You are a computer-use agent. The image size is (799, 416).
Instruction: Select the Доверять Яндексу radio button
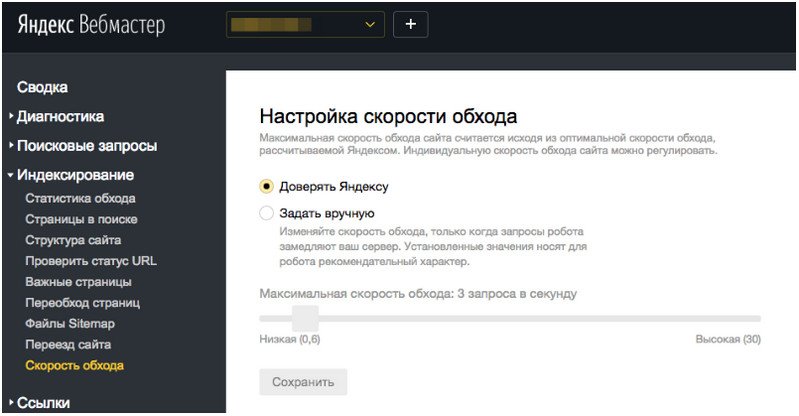click(266, 186)
